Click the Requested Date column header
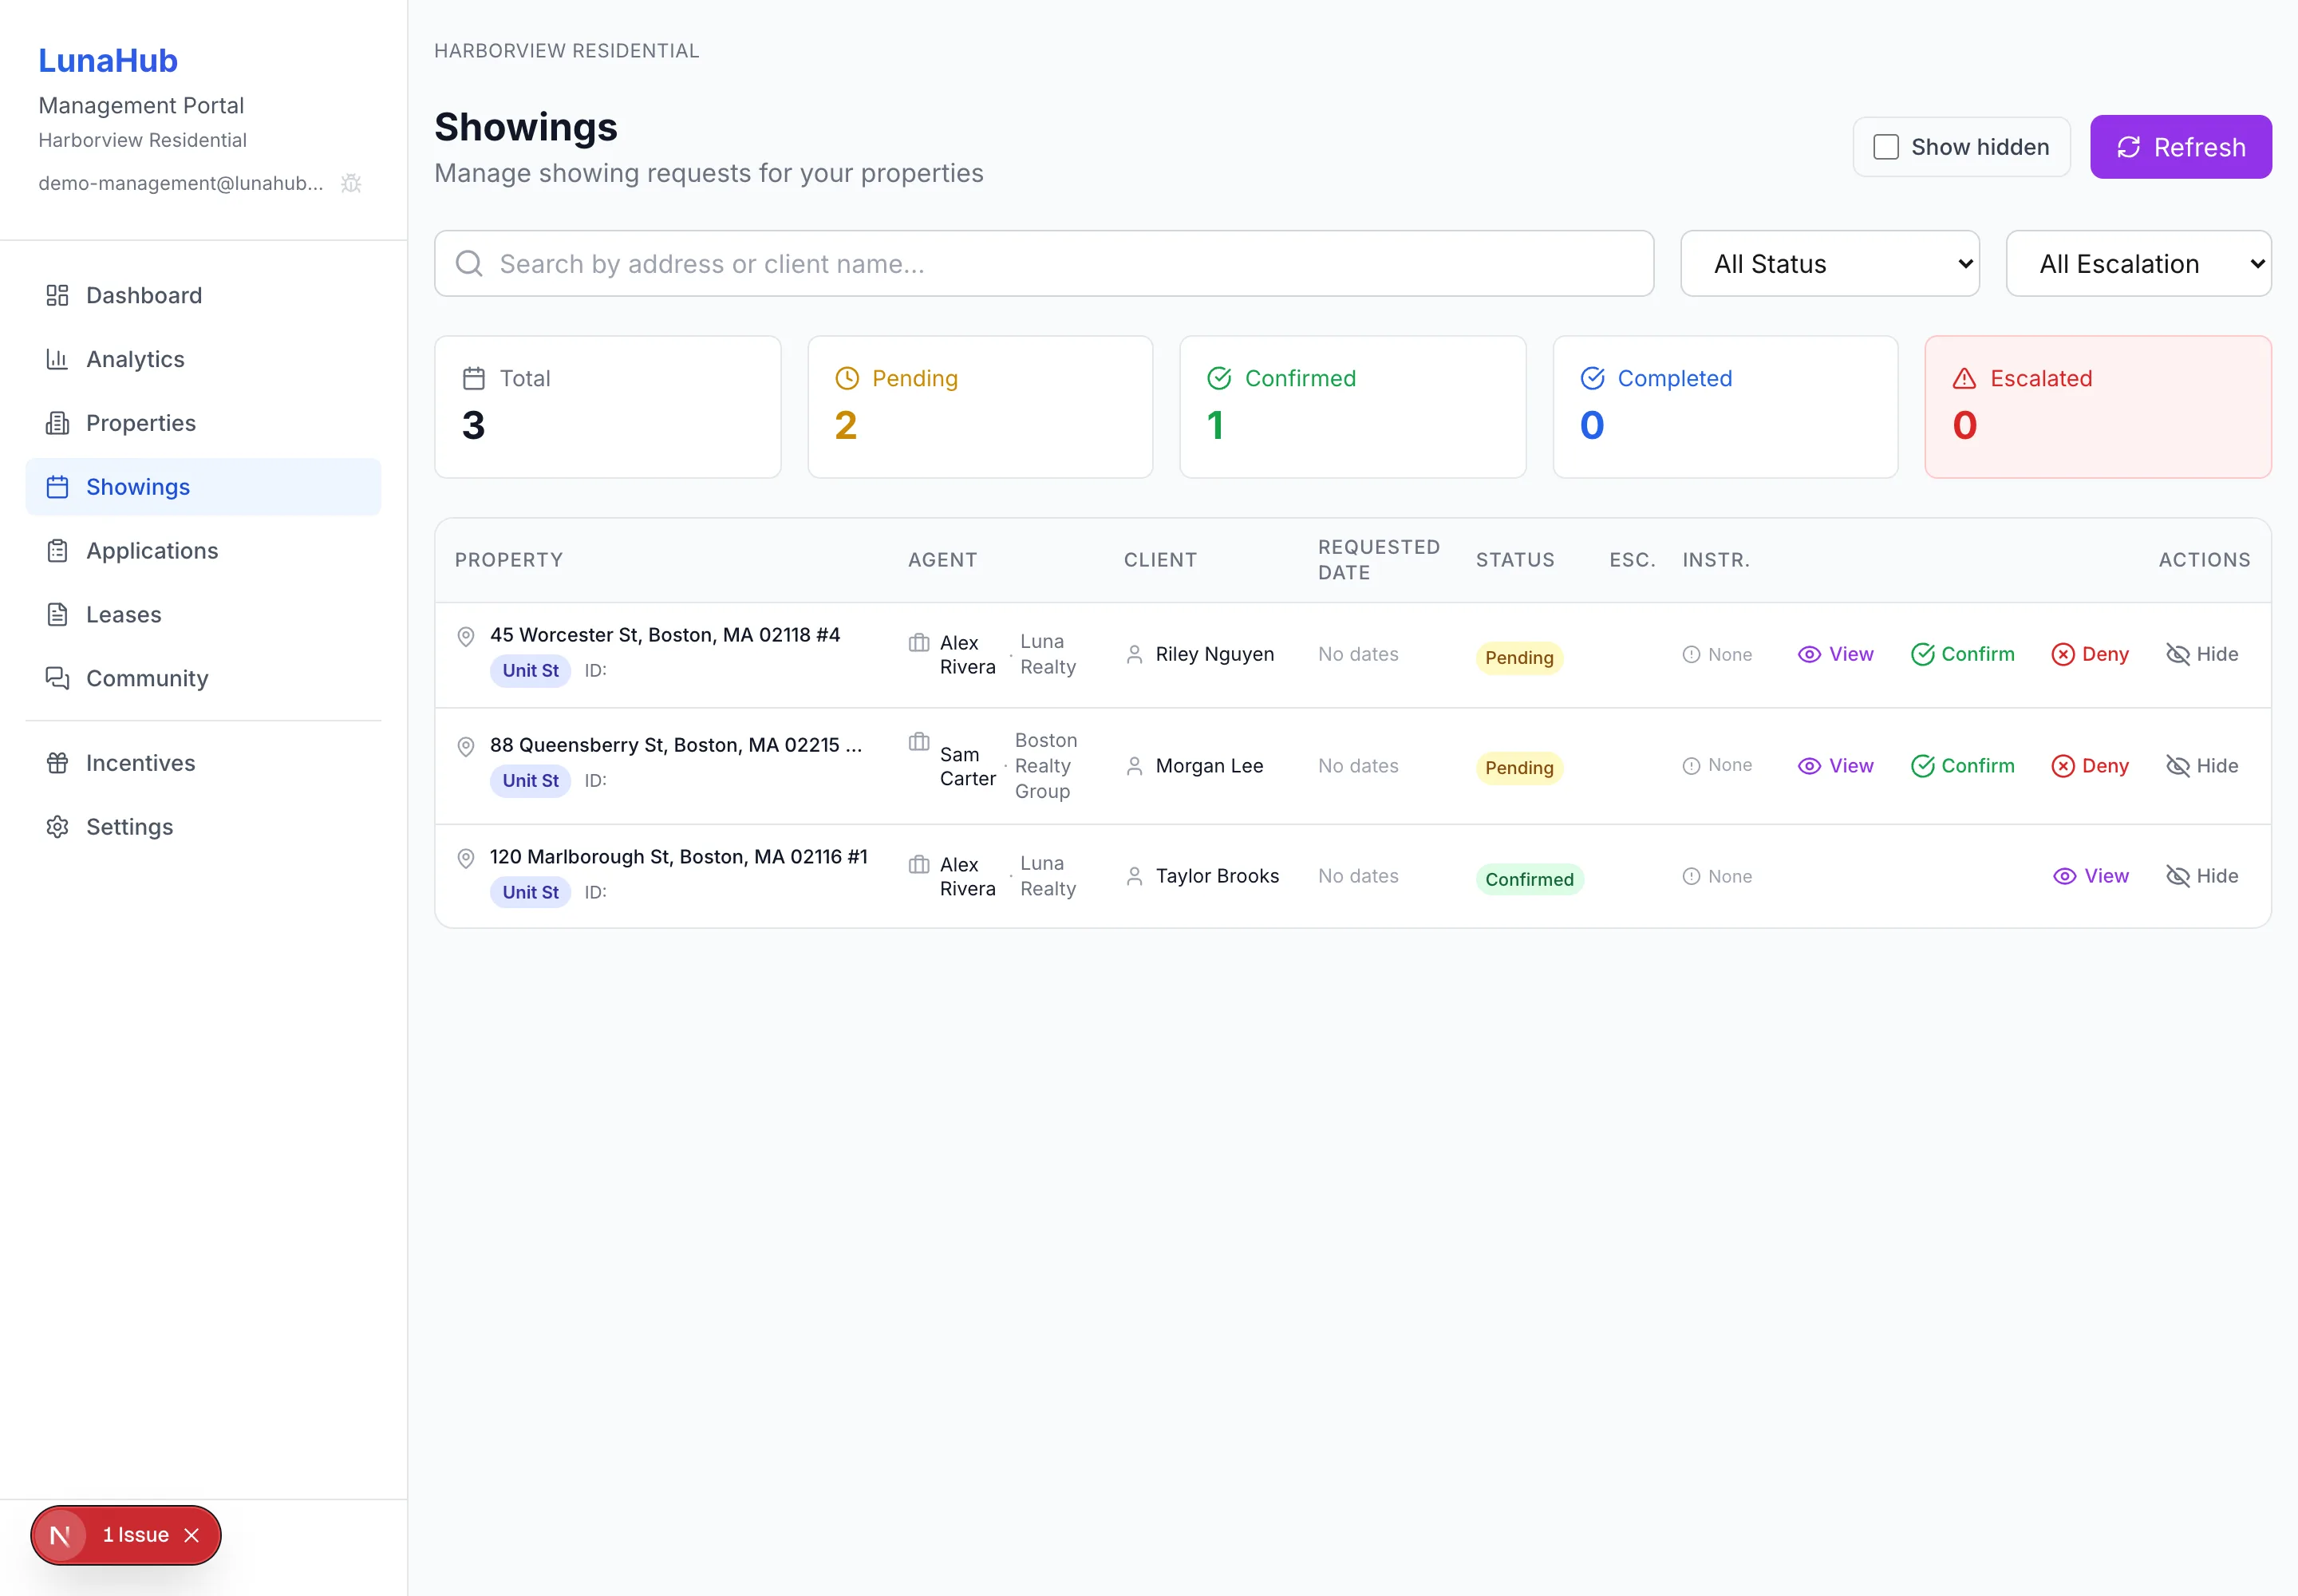Screen dimensions: 2298x1596 pos(1379,560)
